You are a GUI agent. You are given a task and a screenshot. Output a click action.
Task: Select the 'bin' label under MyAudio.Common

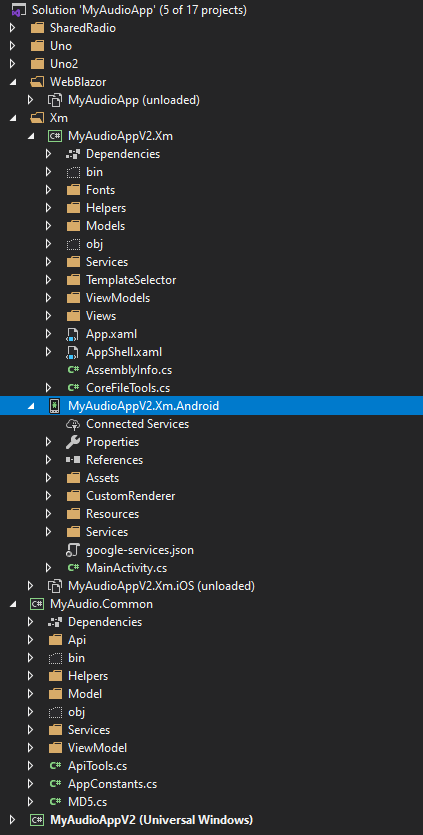coord(76,658)
